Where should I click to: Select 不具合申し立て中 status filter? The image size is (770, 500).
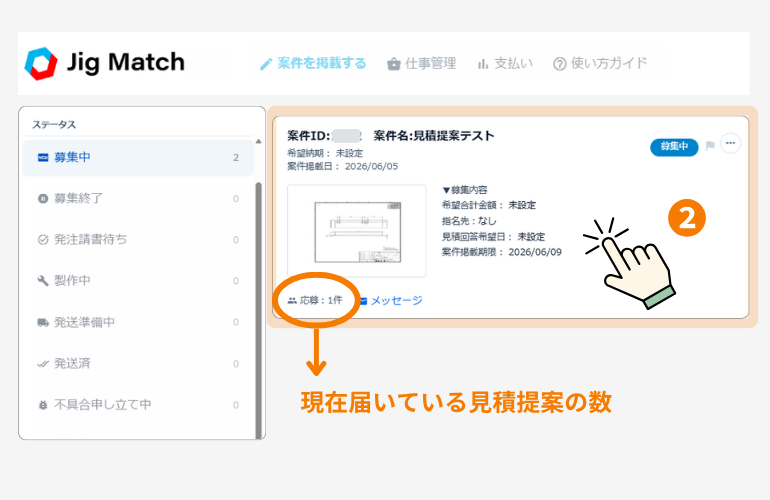point(138,405)
